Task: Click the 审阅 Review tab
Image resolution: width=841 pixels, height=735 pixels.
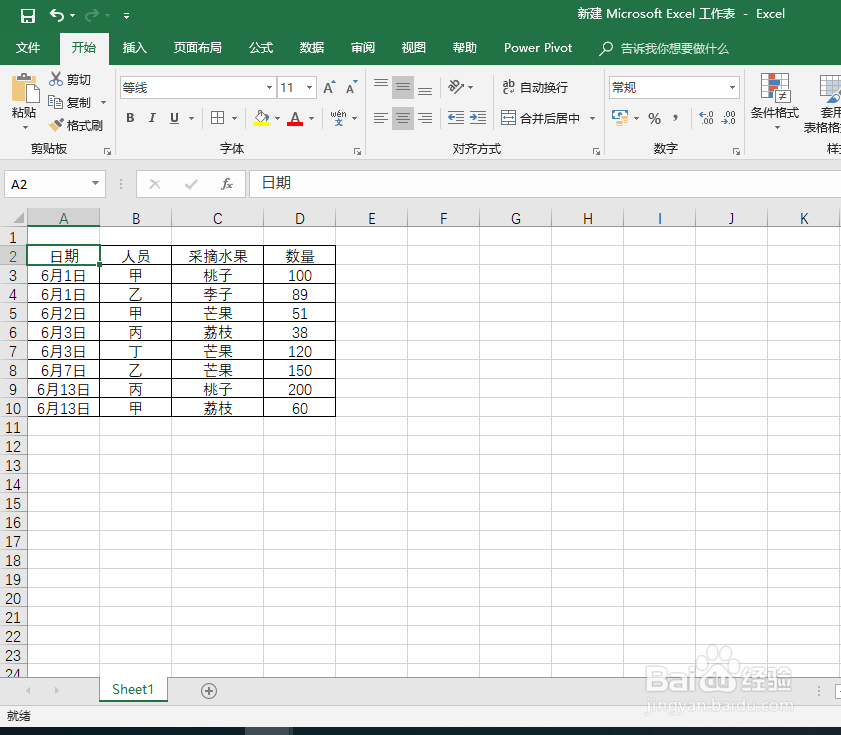Action: 363,48
